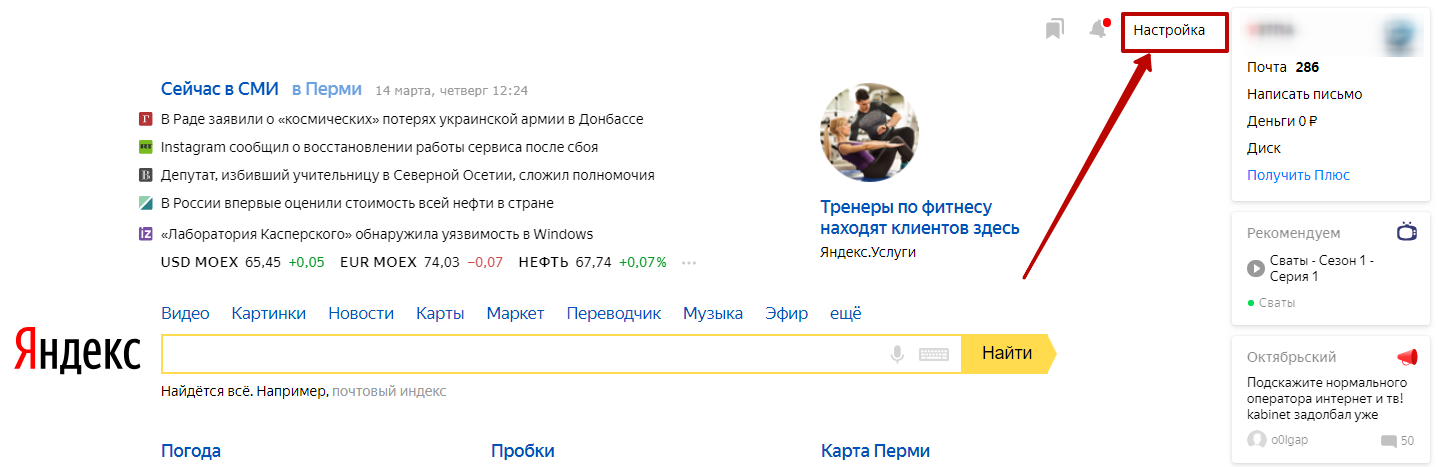Screen dimensions: 1438x467
Task: Open the Октябрьский district heading
Action: tap(1291, 357)
